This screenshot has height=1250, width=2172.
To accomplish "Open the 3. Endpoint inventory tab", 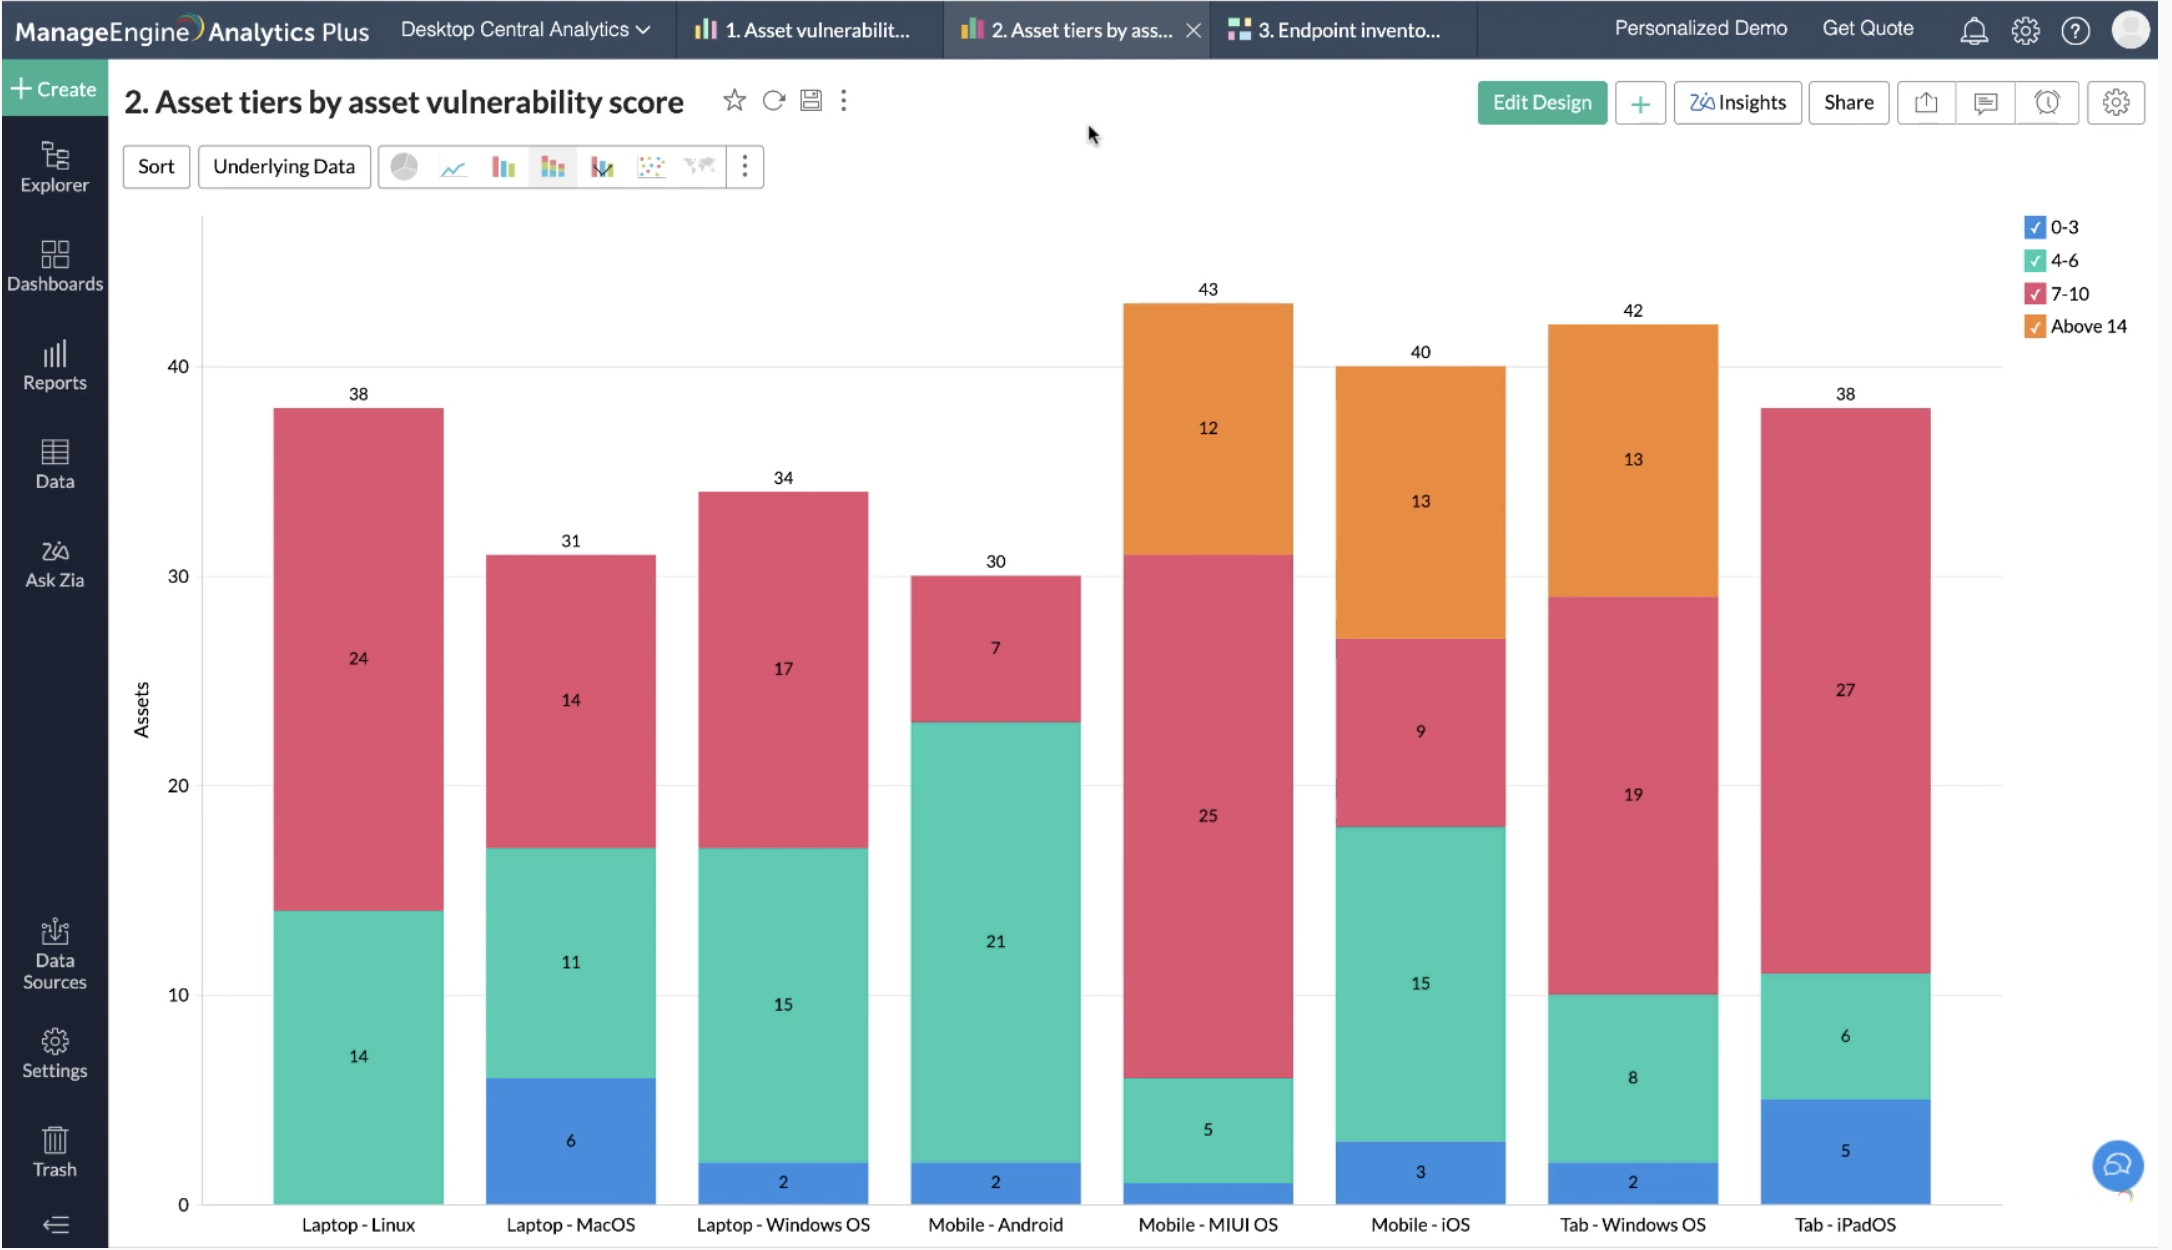I will tap(1336, 30).
